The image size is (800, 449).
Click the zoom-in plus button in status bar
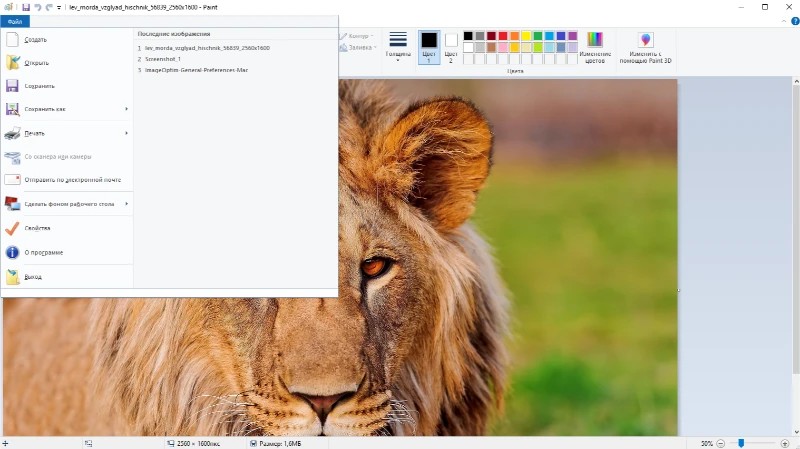[x=784, y=443]
